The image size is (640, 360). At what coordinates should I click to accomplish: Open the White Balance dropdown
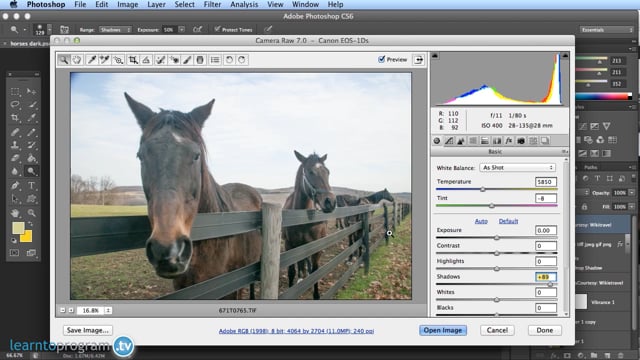[517, 168]
